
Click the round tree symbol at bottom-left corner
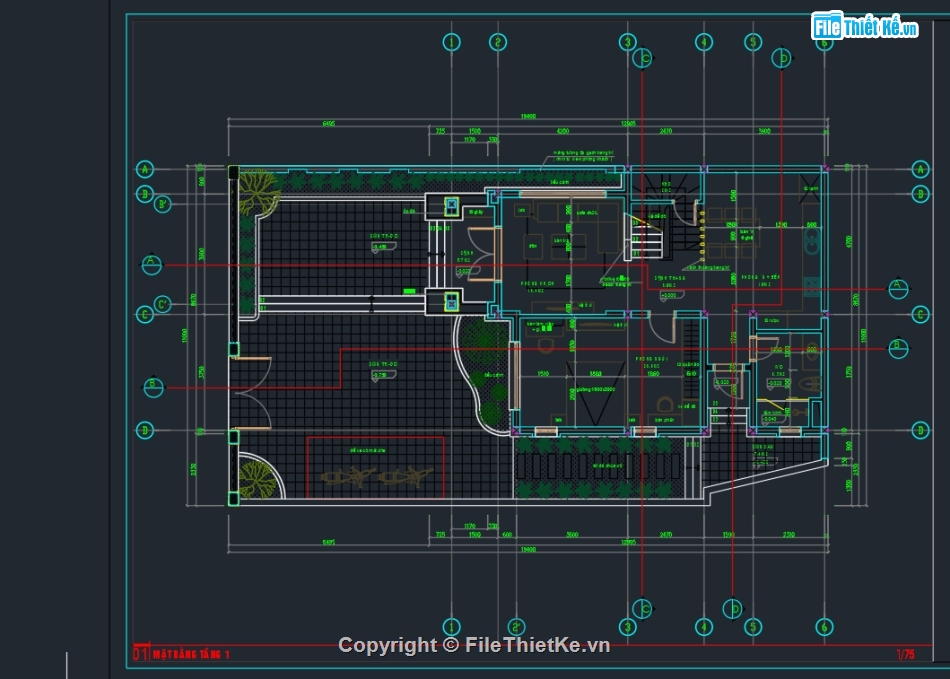[x=258, y=480]
